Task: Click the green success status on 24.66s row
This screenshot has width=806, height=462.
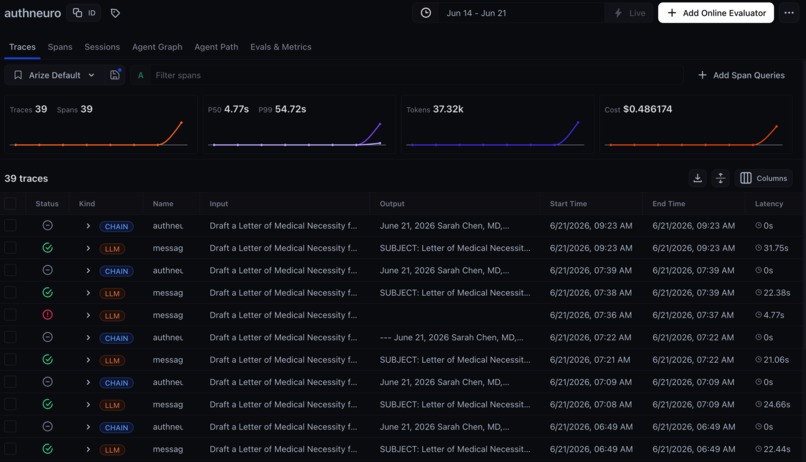Action: coord(47,404)
